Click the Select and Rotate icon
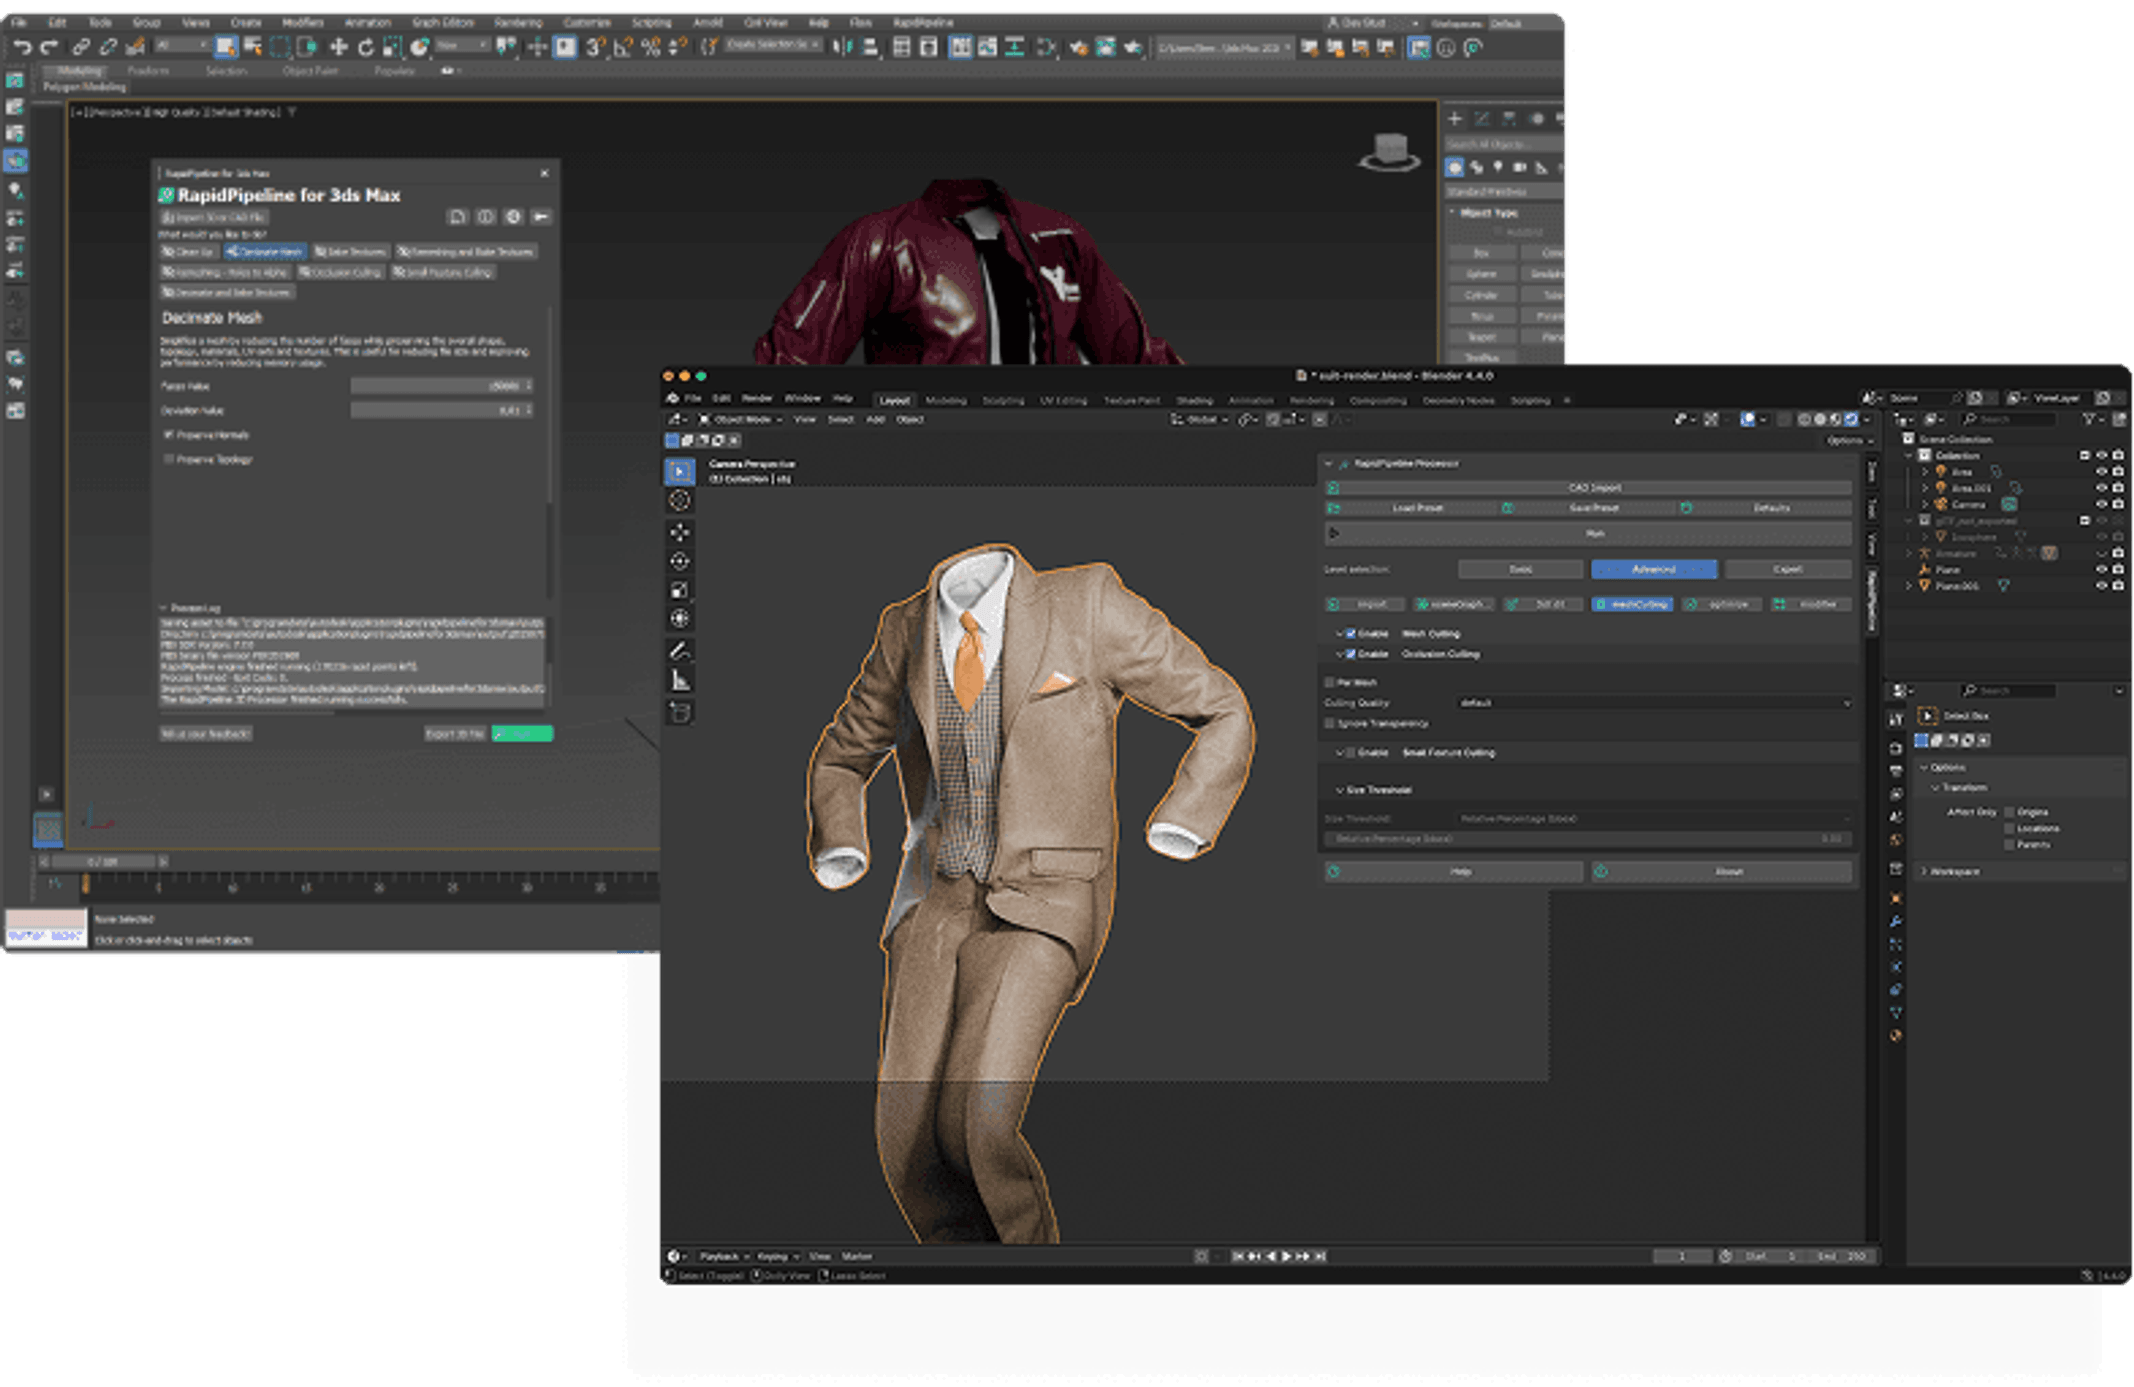Viewport: 2134px width, 1387px height. 366,47
